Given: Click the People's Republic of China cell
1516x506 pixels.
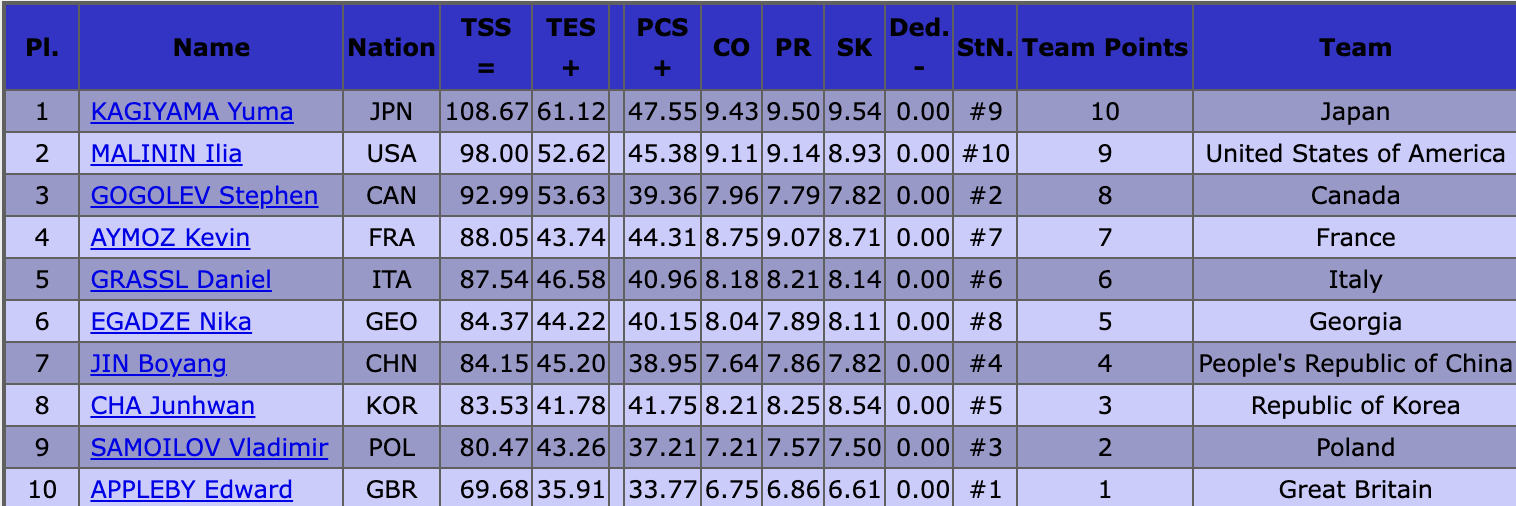Looking at the screenshot, I should point(1355,363).
